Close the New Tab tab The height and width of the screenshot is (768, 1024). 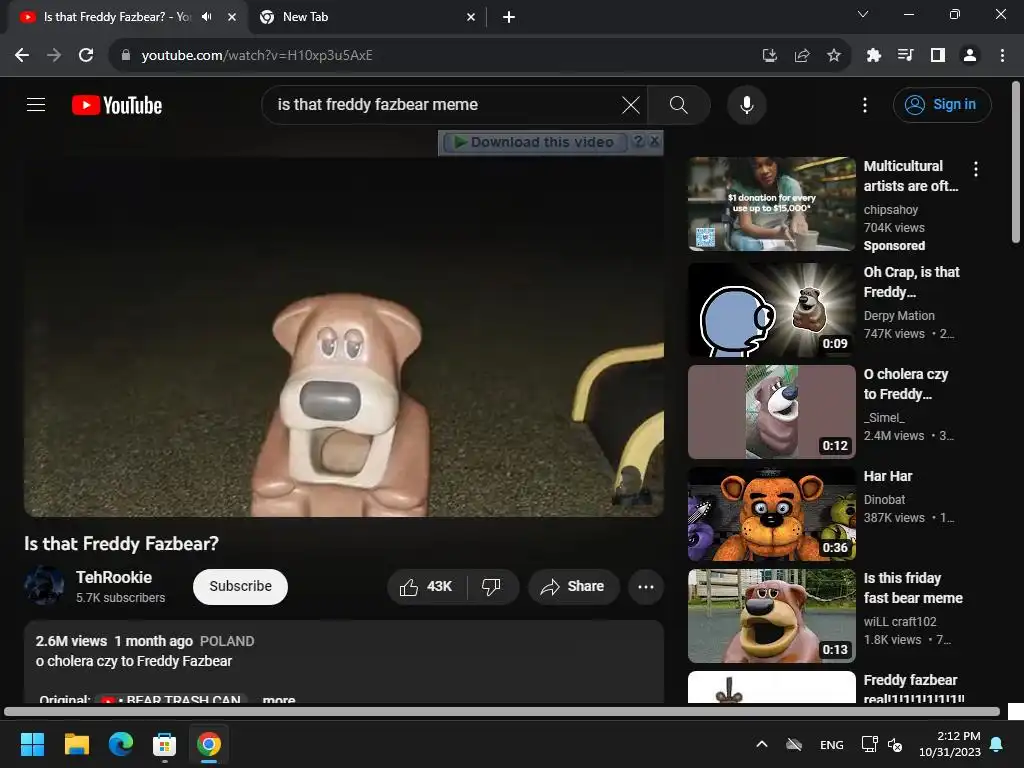[471, 17]
